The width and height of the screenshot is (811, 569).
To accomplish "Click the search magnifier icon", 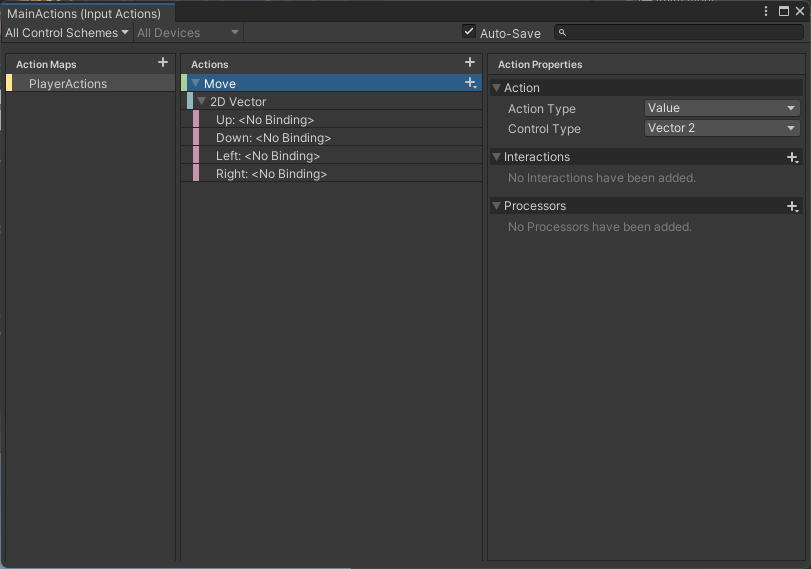I will click(562, 33).
